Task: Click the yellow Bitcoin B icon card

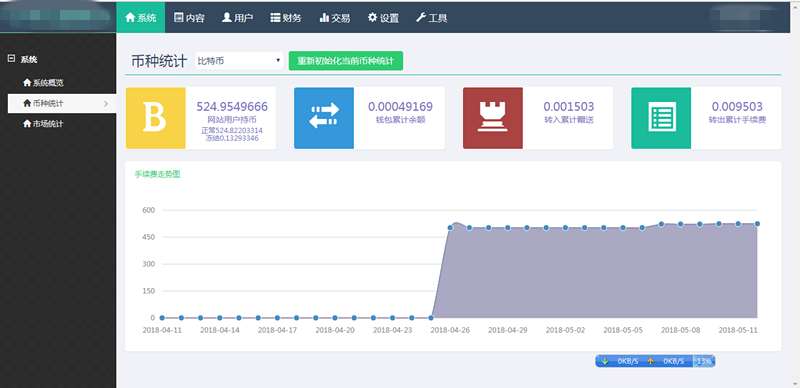Action: coord(156,118)
